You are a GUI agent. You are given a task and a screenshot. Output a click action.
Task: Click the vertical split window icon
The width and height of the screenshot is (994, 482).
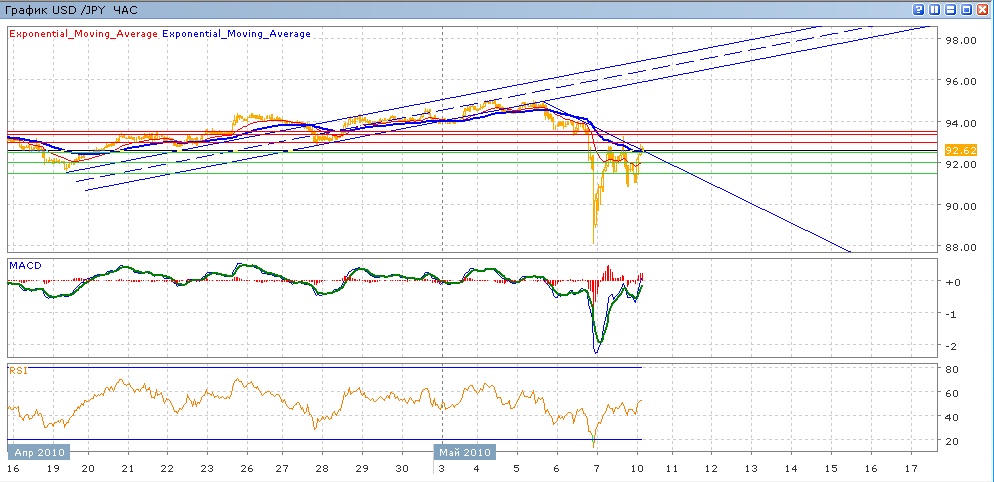935,9
